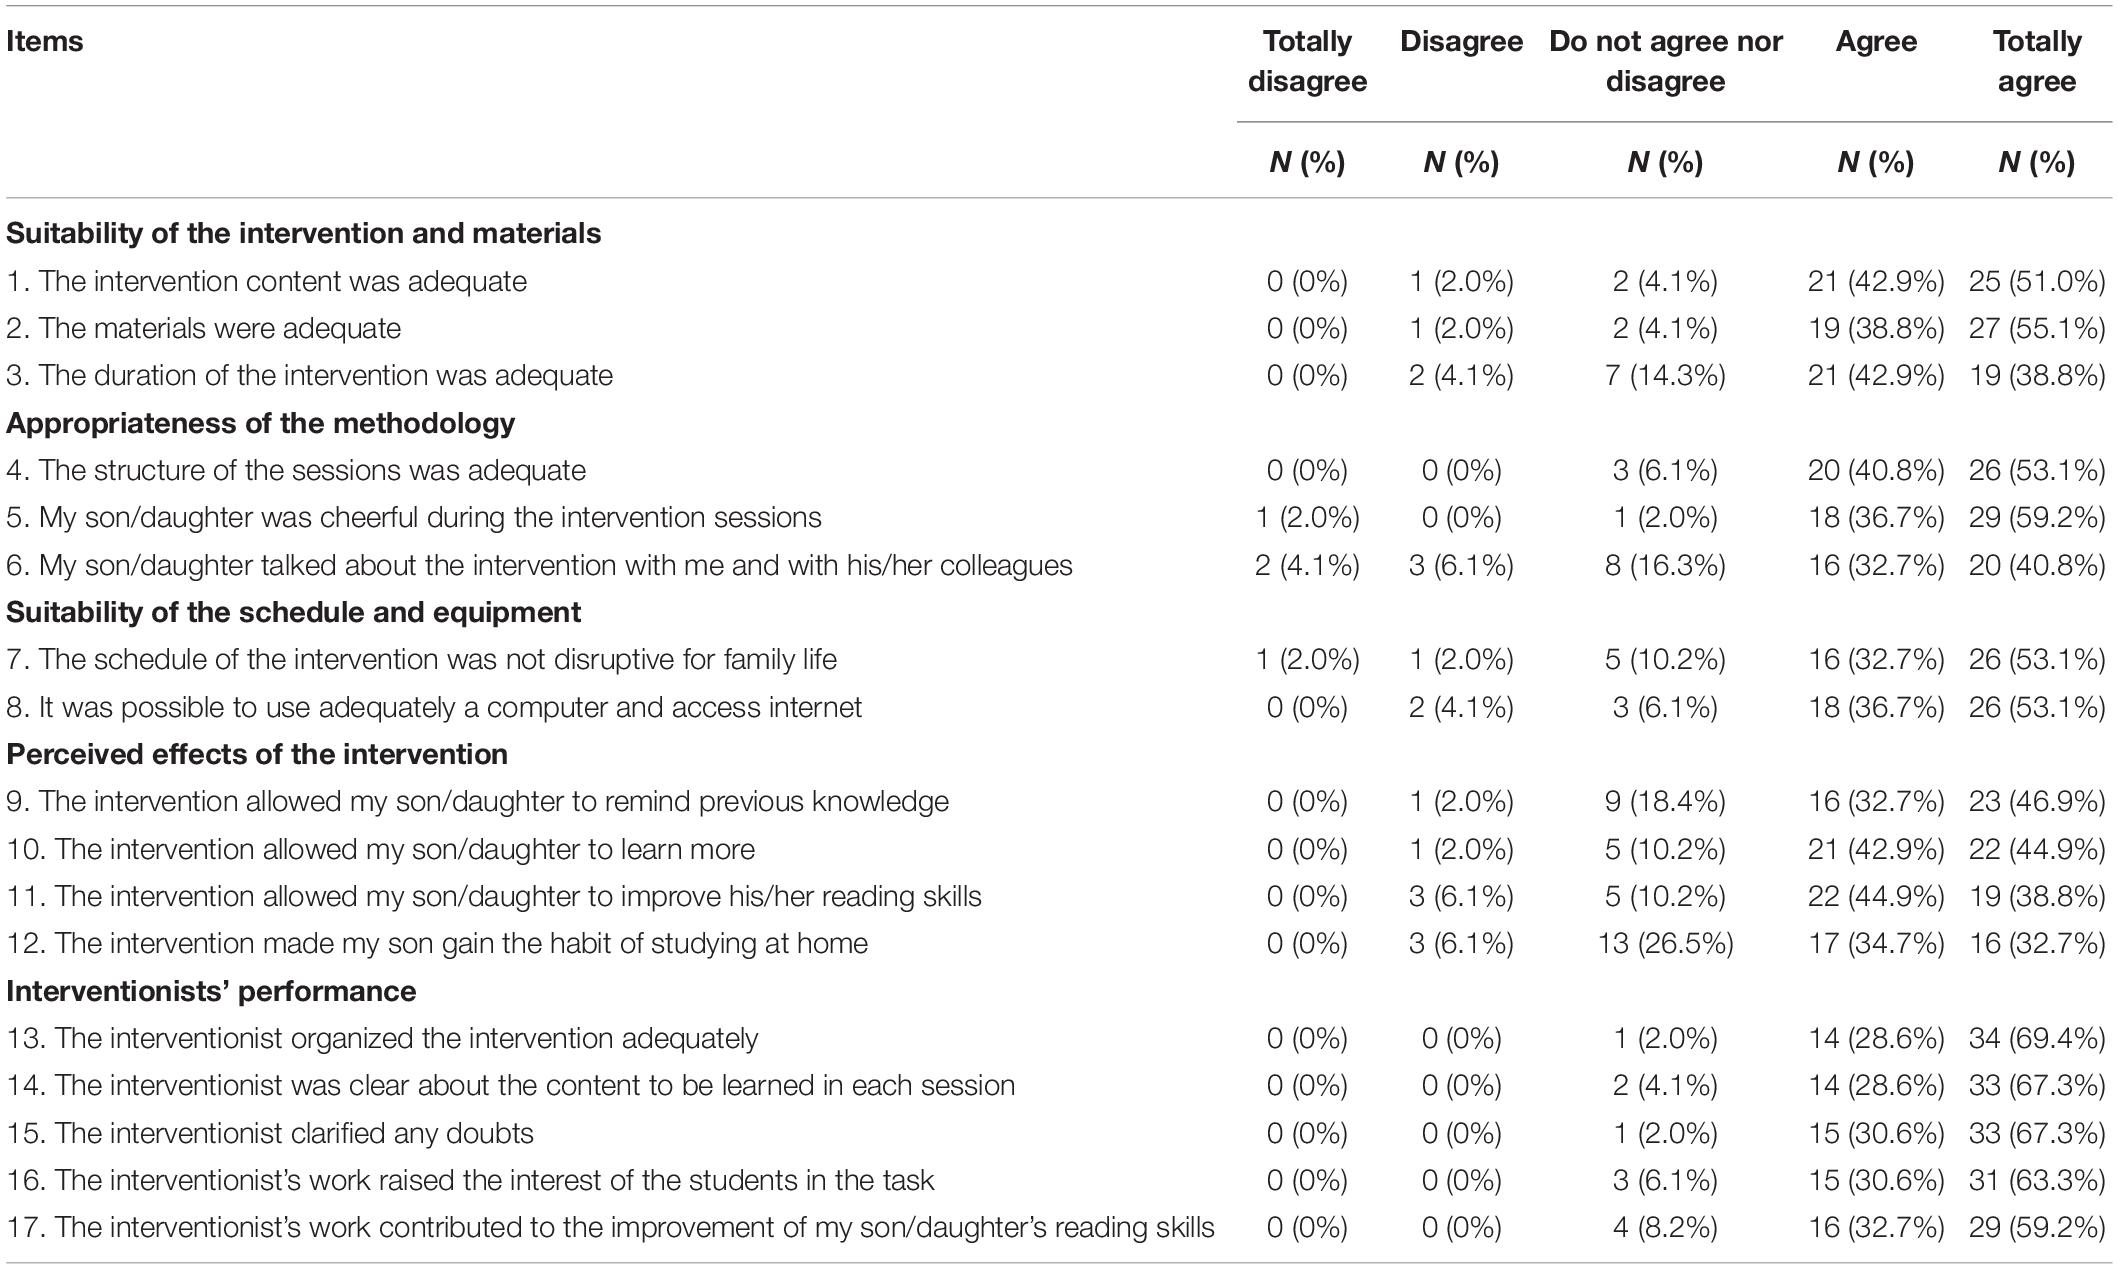Click row 16 about raising students' interest
This screenshot has width=2118, height=1269.
pyautogui.click(x=1059, y=1181)
